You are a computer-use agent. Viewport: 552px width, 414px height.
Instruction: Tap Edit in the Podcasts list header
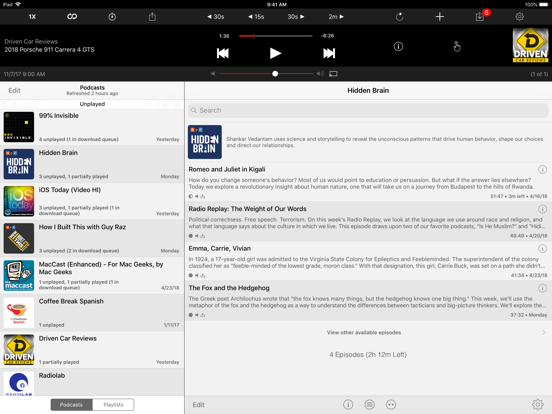[x=14, y=90]
